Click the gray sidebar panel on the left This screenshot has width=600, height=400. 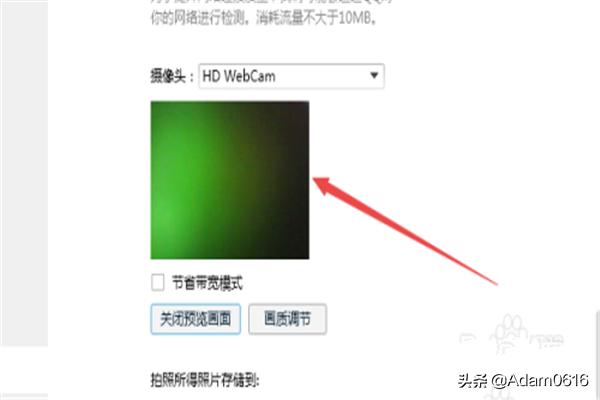click(24, 172)
